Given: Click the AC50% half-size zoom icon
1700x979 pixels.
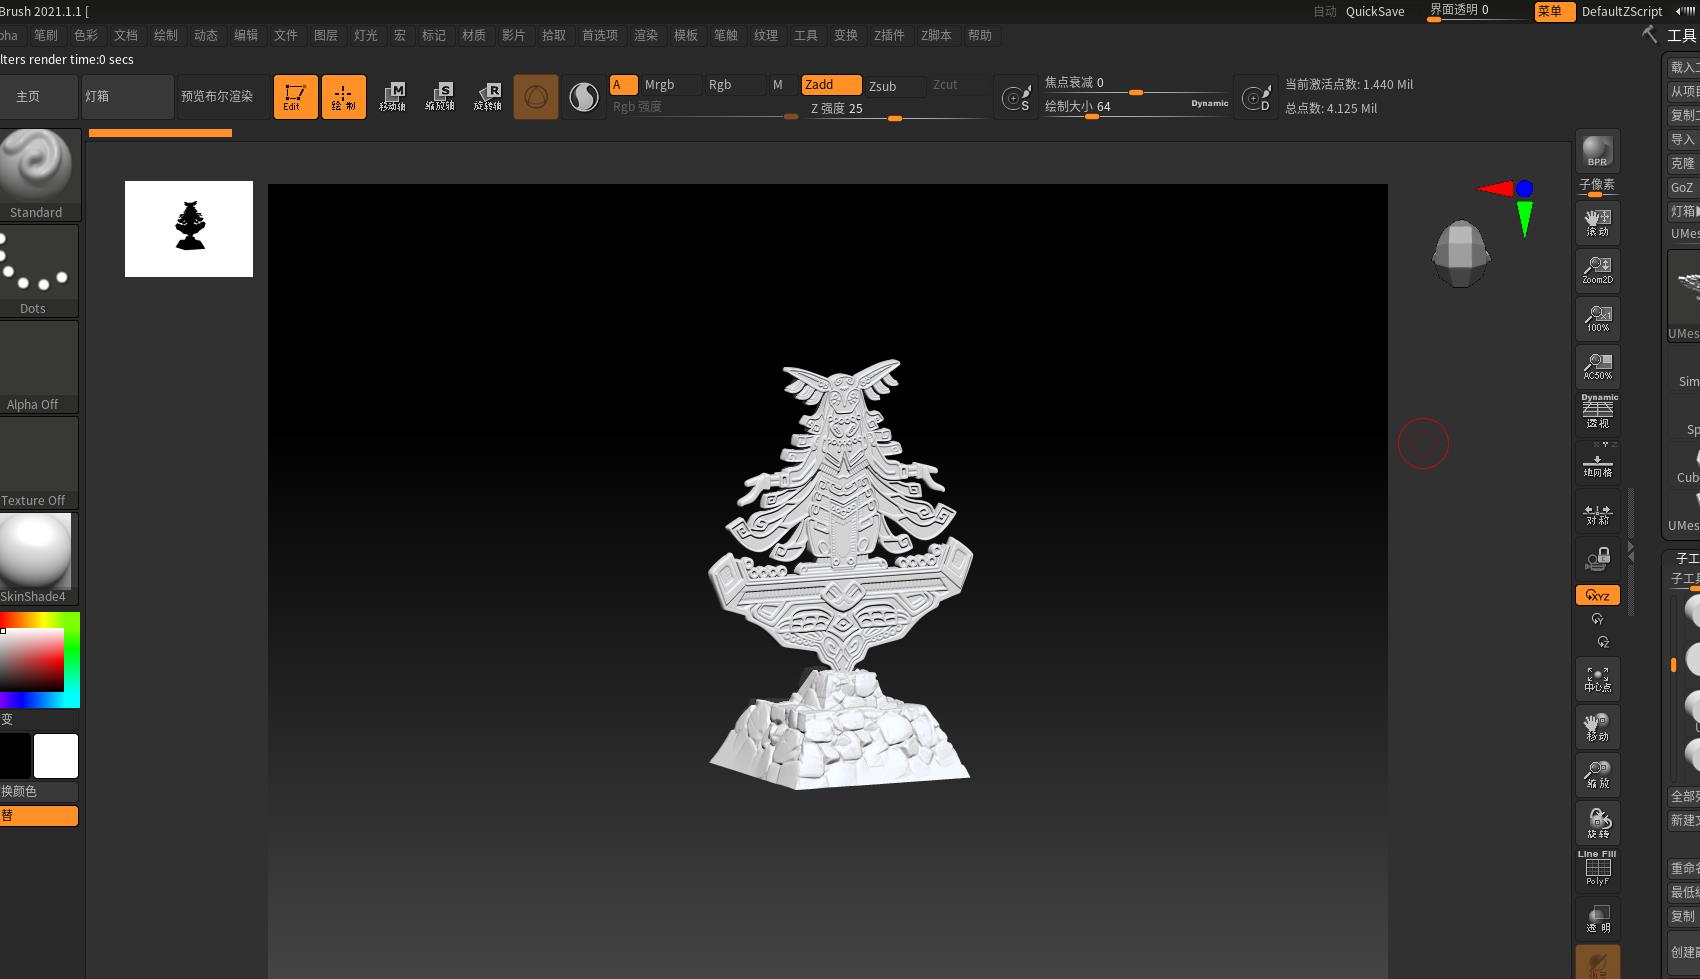Looking at the screenshot, I should click(x=1597, y=366).
